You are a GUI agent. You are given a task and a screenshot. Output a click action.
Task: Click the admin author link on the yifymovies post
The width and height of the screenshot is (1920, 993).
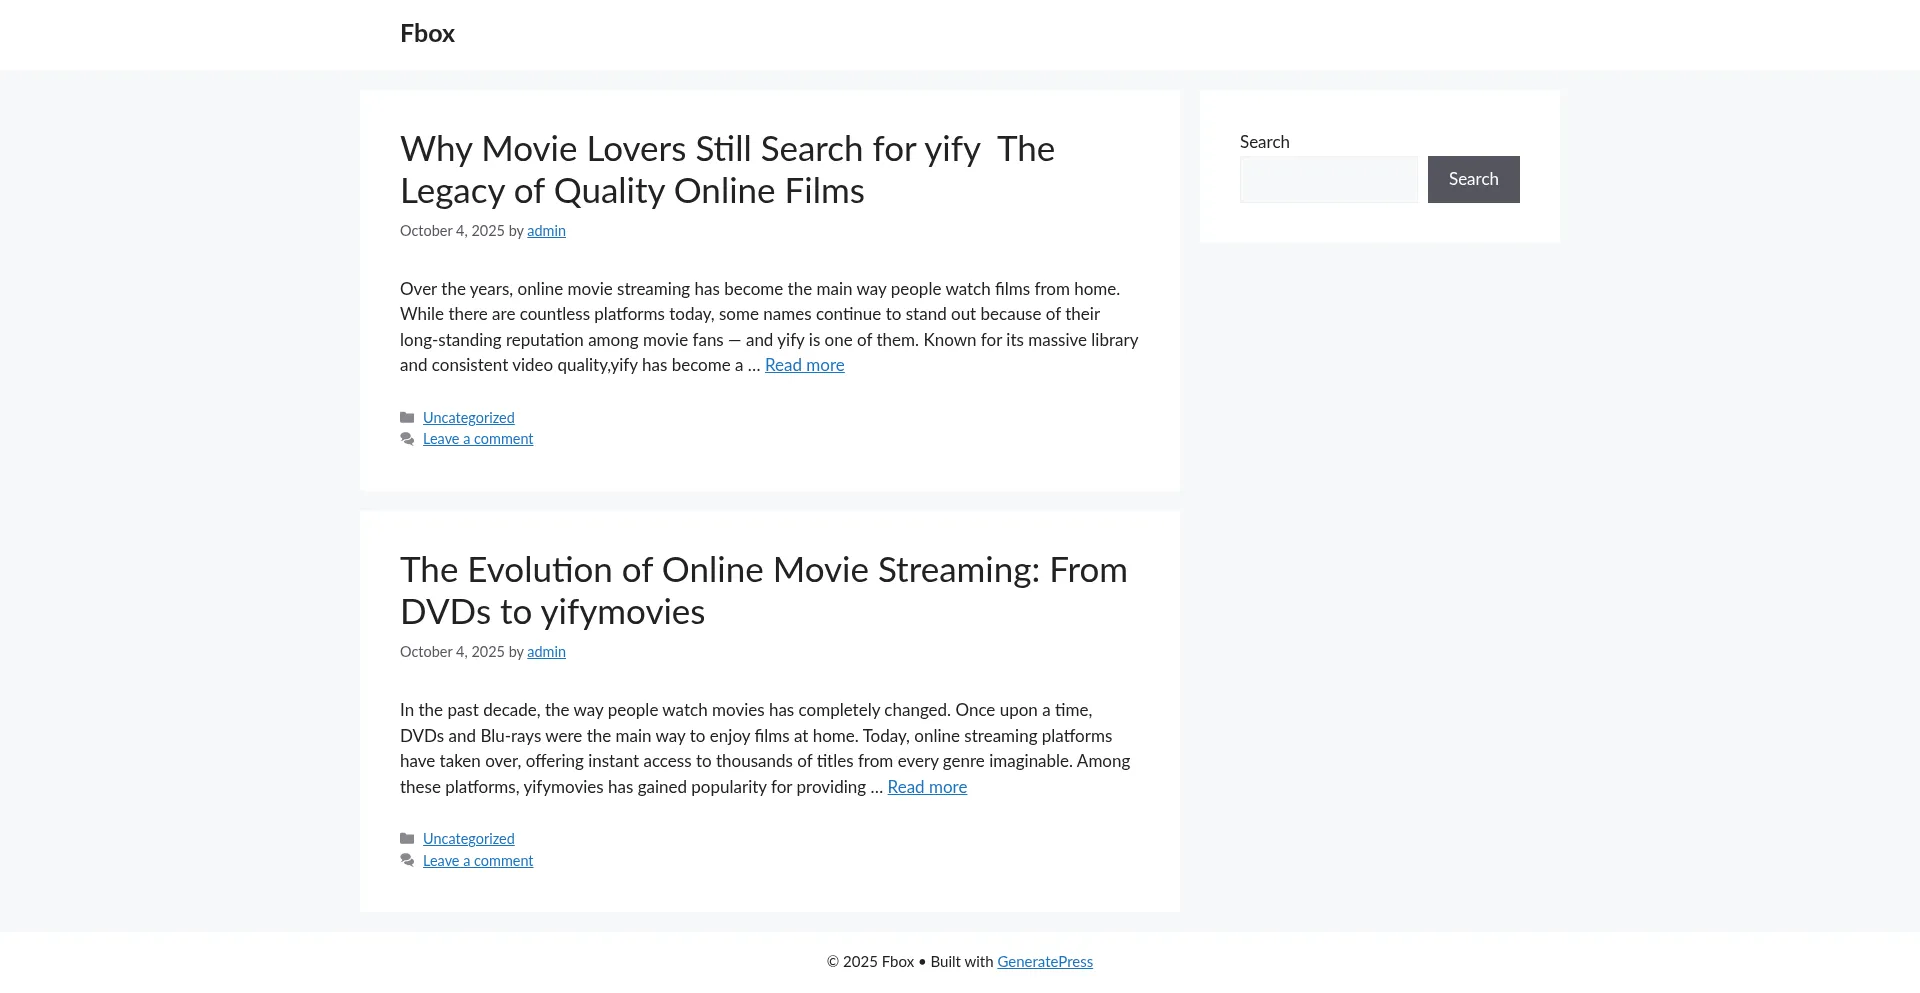546,652
